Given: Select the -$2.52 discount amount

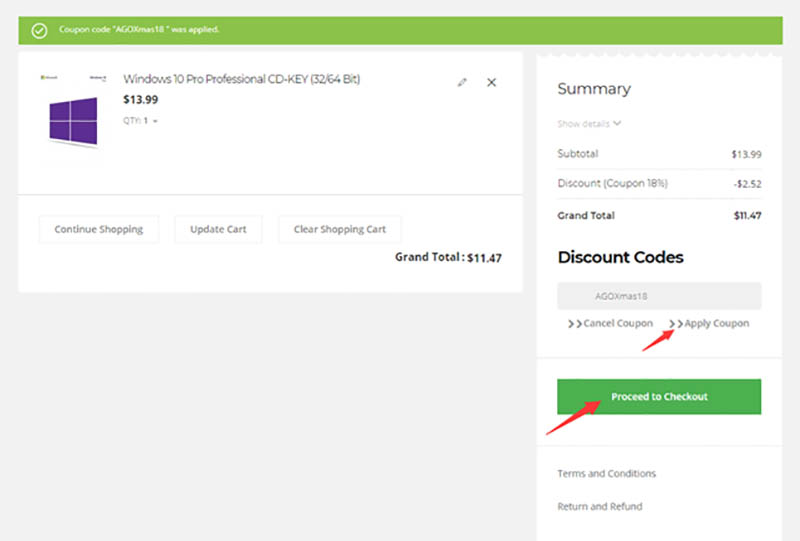Looking at the screenshot, I should pos(747,184).
